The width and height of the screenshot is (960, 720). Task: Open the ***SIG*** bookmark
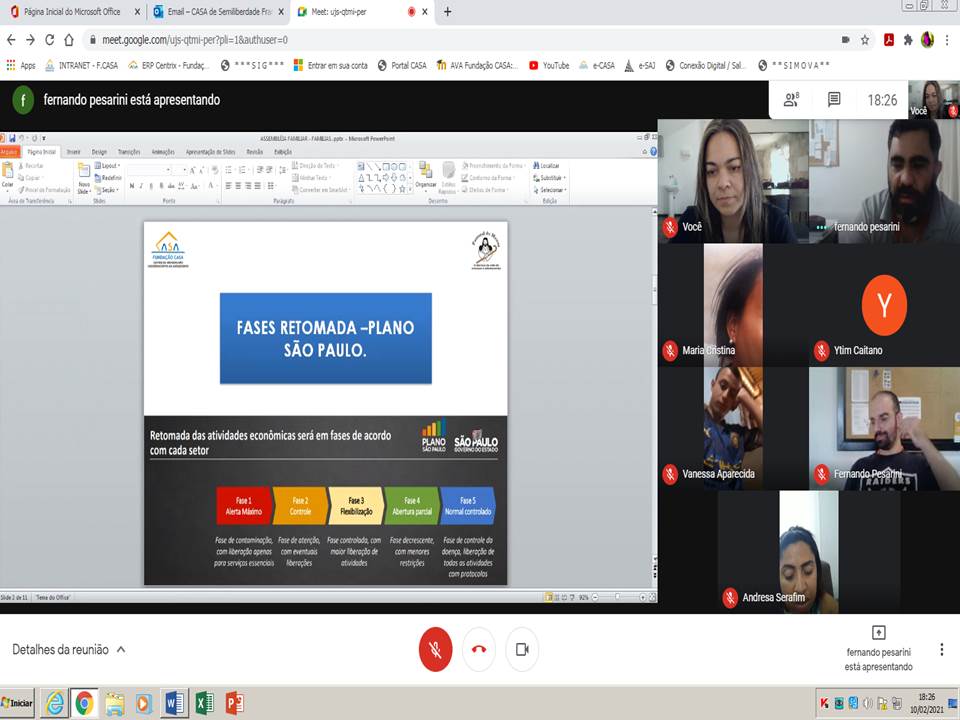click(252, 65)
